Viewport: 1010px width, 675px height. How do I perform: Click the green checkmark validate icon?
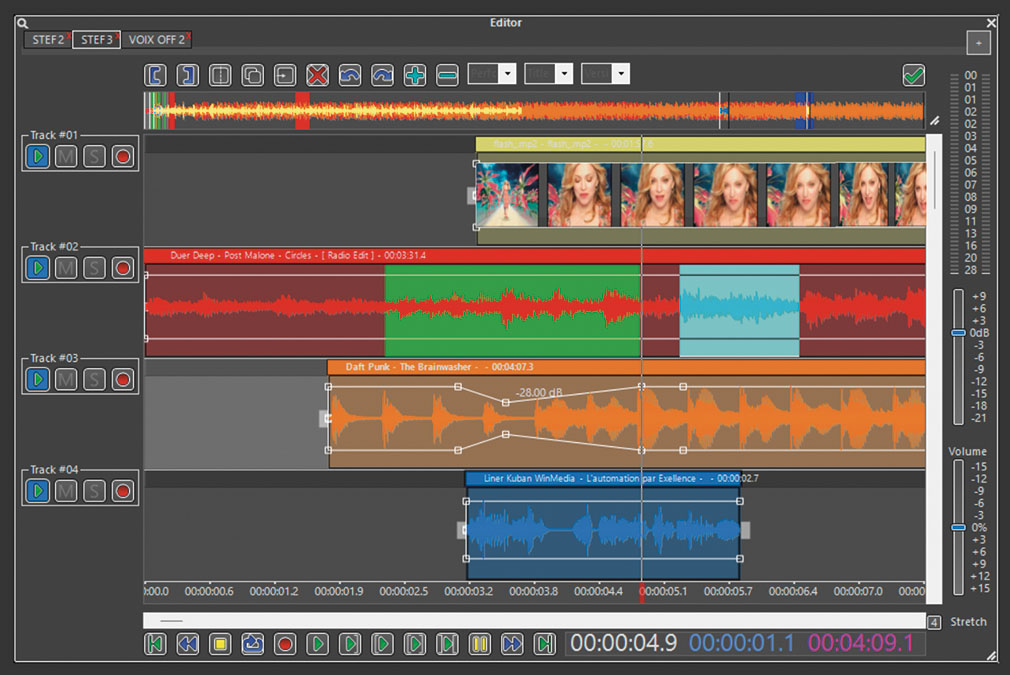click(x=913, y=75)
